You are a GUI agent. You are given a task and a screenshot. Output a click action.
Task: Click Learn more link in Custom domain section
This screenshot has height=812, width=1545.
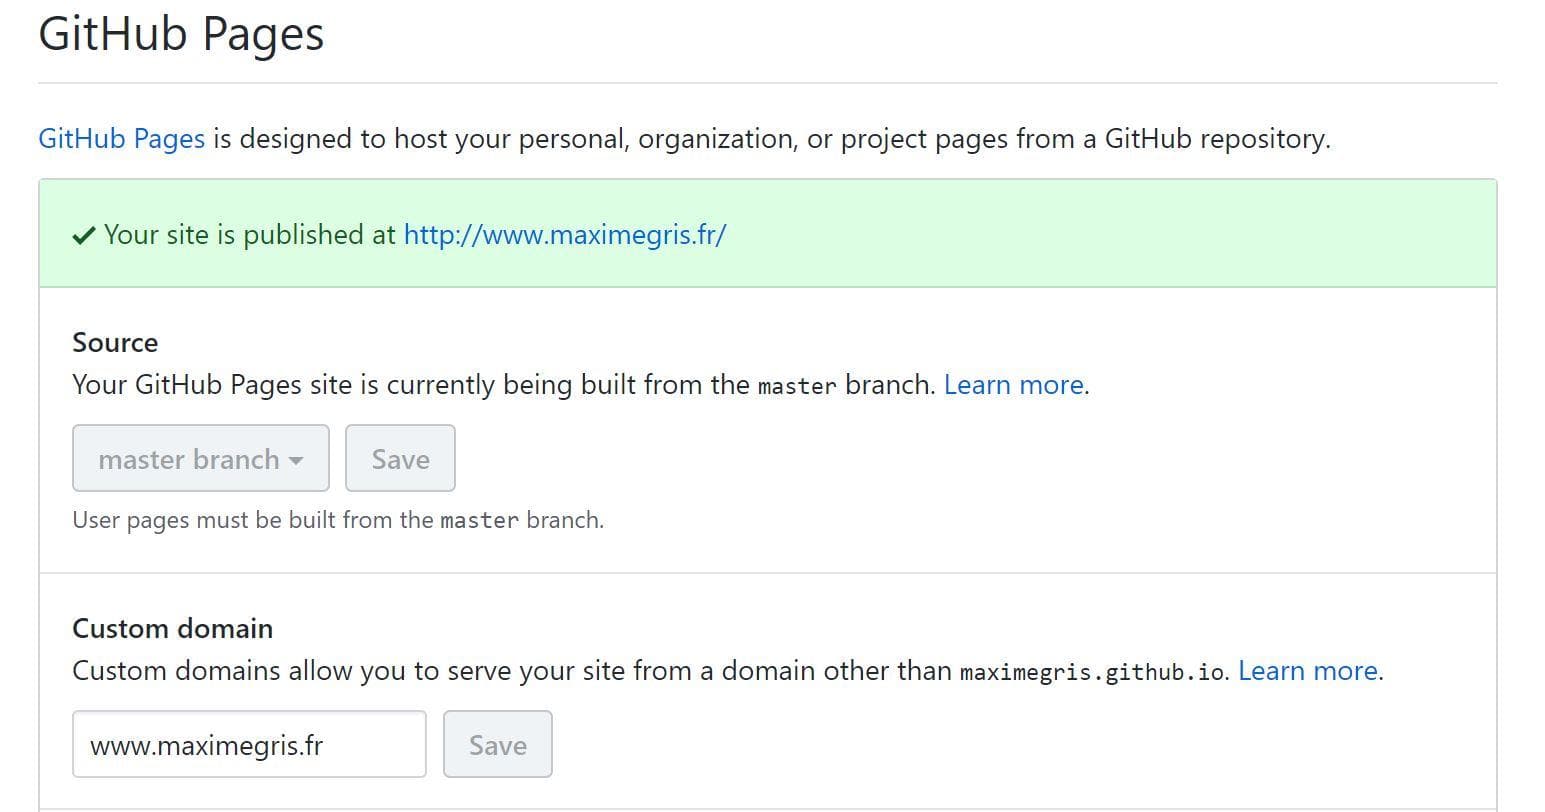click(x=1308, y=671)
